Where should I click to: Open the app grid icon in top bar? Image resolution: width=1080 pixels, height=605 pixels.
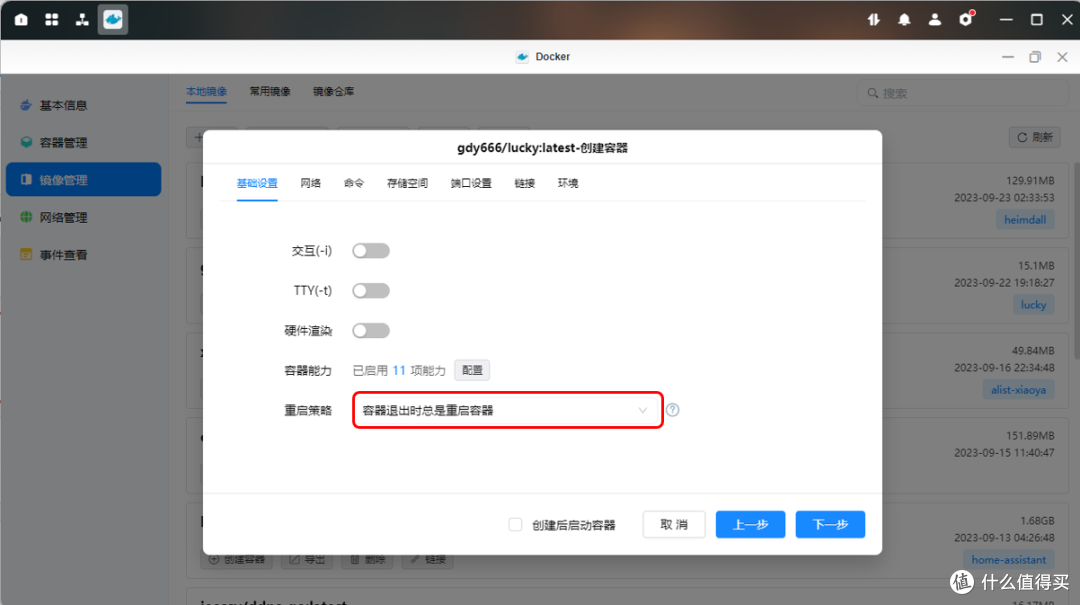52,19
